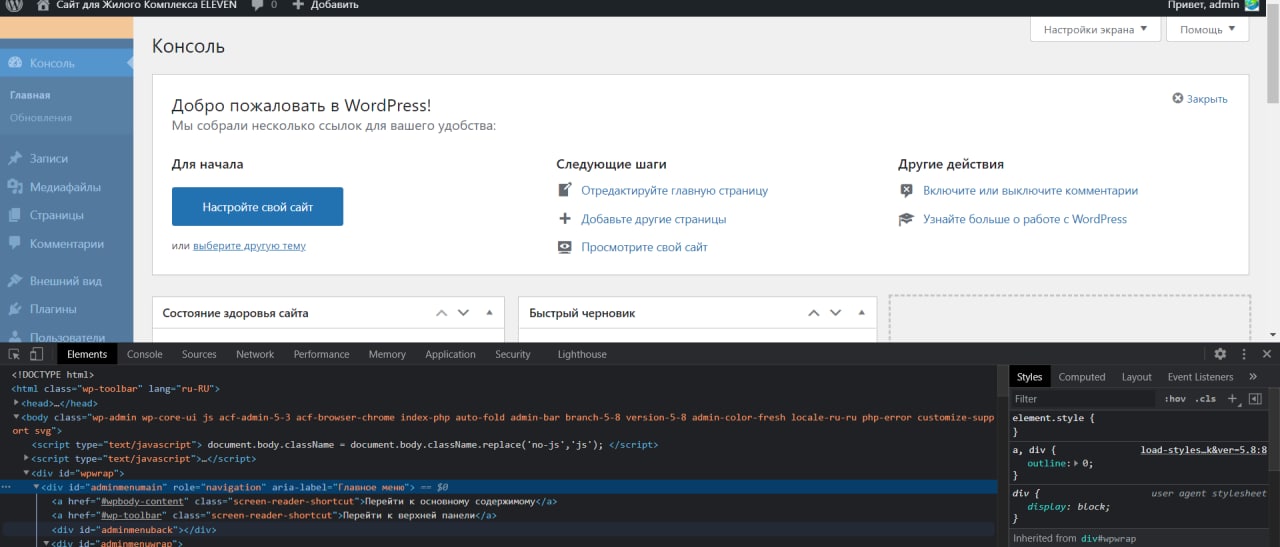Collapse the div#adminmenumain node
1280x547 pixels.
(37, 487)
